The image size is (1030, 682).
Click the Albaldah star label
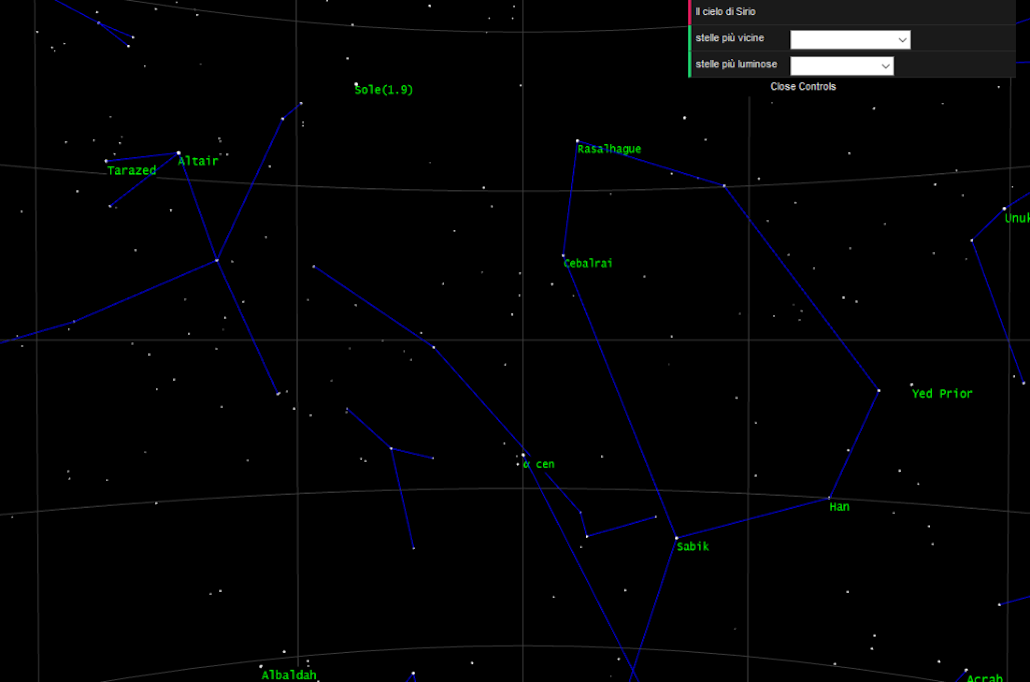[x=289, y=675]
